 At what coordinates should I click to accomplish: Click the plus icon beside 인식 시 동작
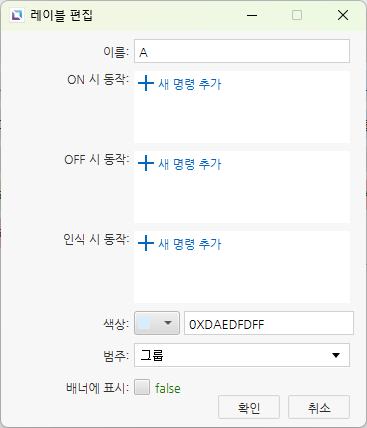point(146,243)
